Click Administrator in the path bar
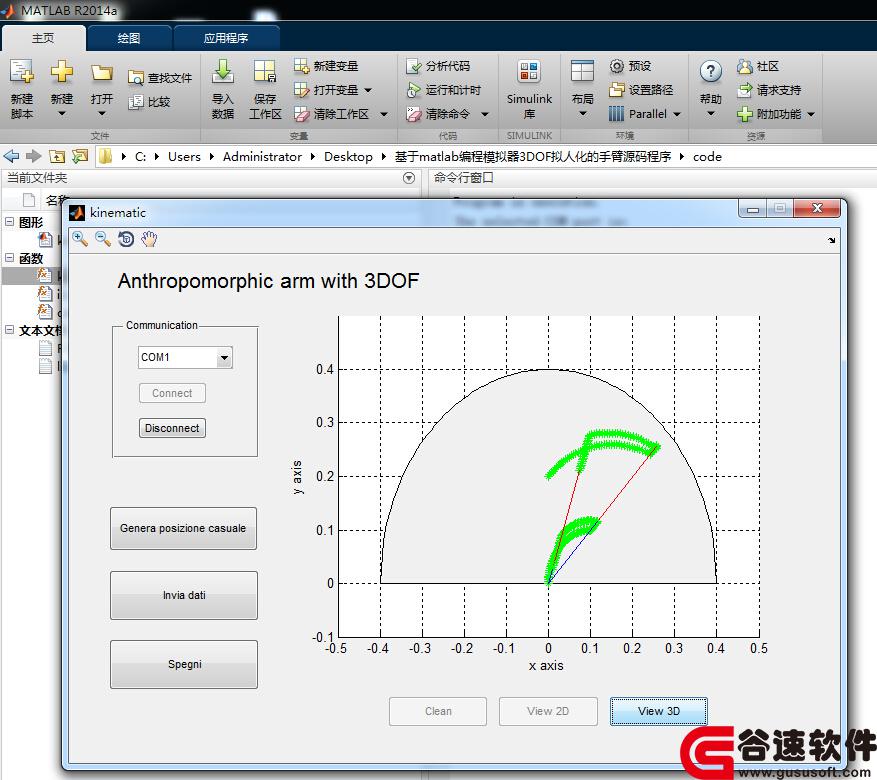This screenshot has width=877, height=780. (262, 157)
